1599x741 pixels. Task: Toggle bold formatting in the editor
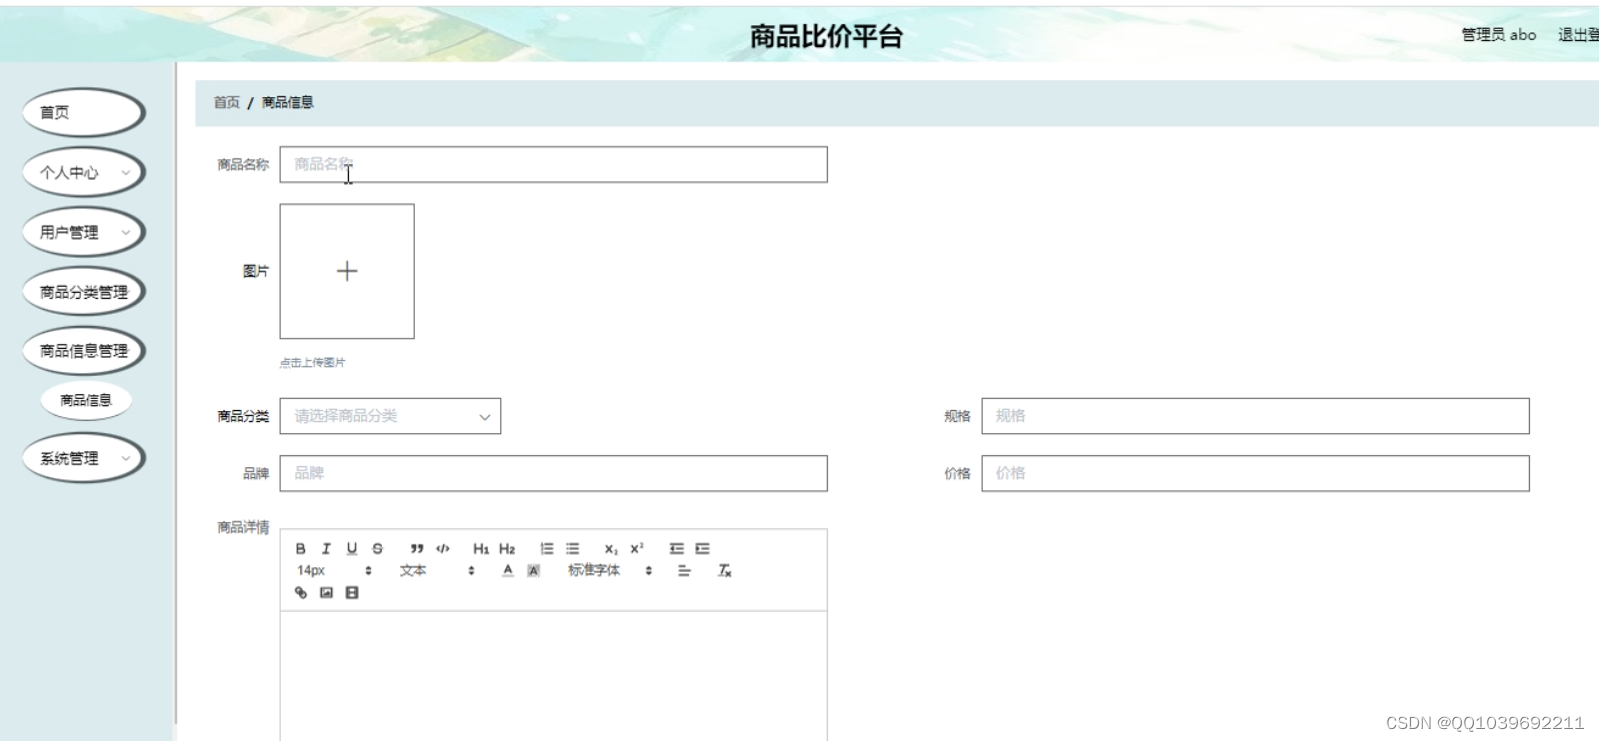(300, 548)
